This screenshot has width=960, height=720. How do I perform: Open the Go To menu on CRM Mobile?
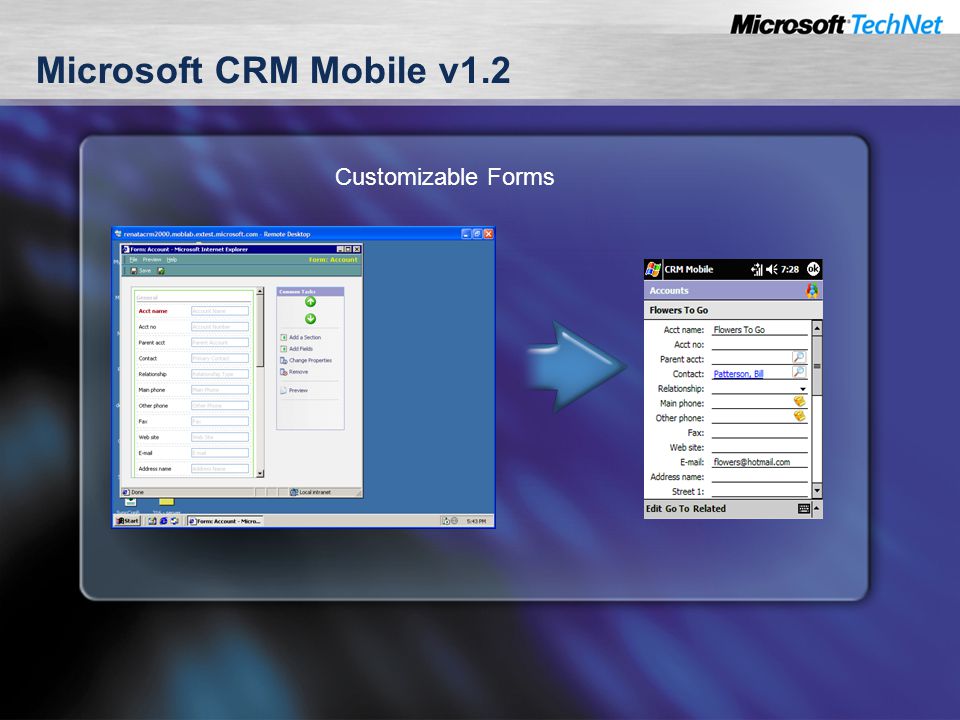(677, 509)
